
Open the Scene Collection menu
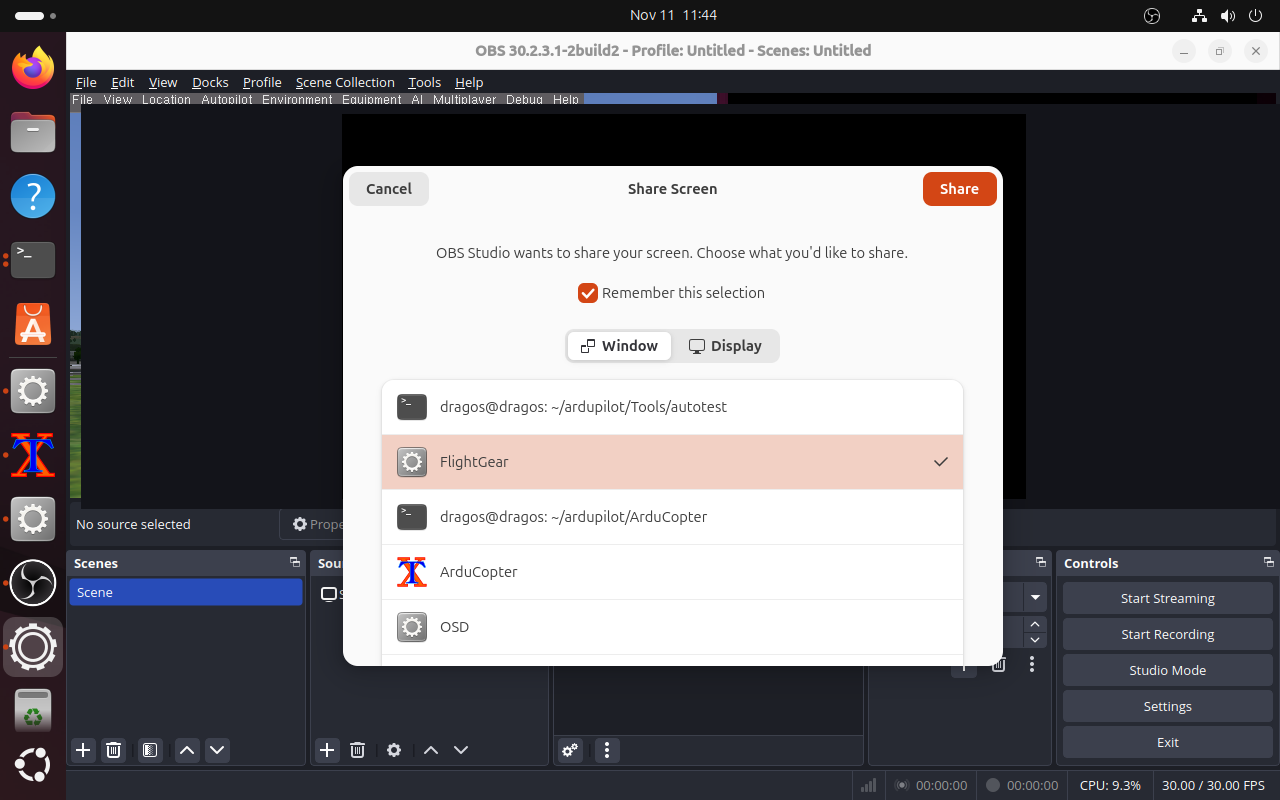point(345,82)
